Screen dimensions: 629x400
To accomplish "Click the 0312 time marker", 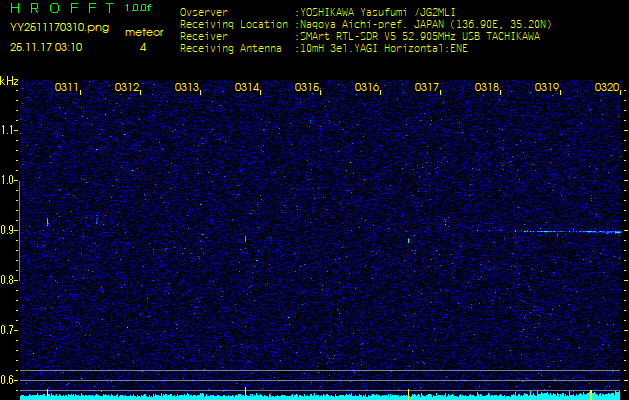I will [127, 88].
